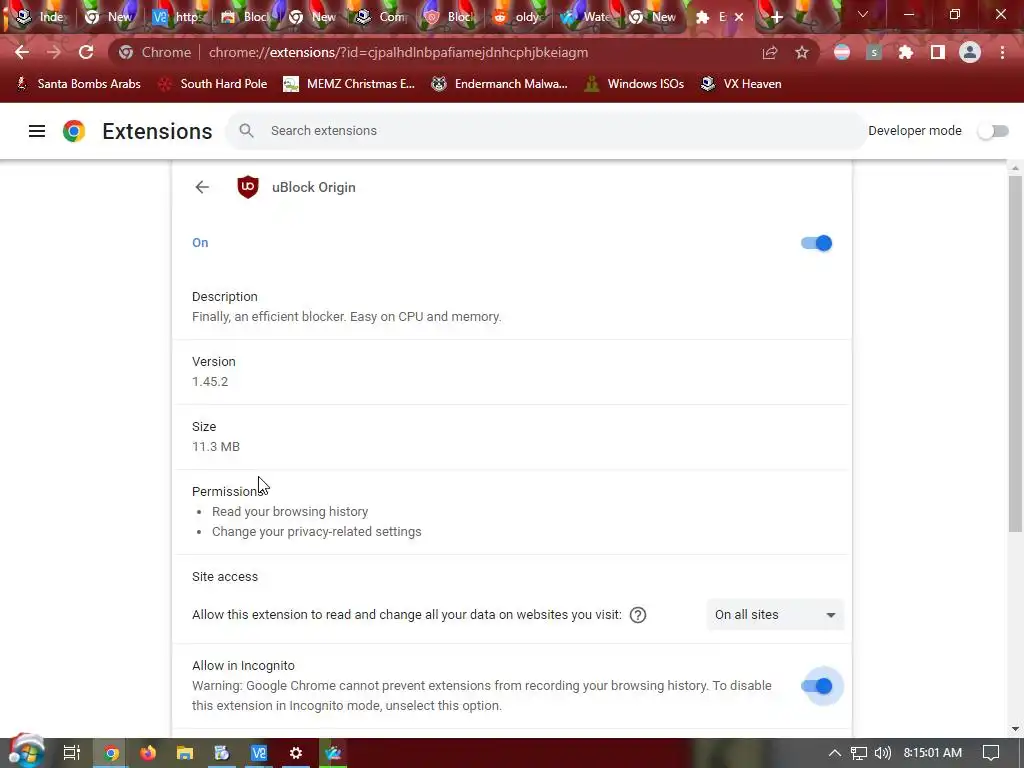Open the tab search chevron dropdown

click(x=863, y=14)
